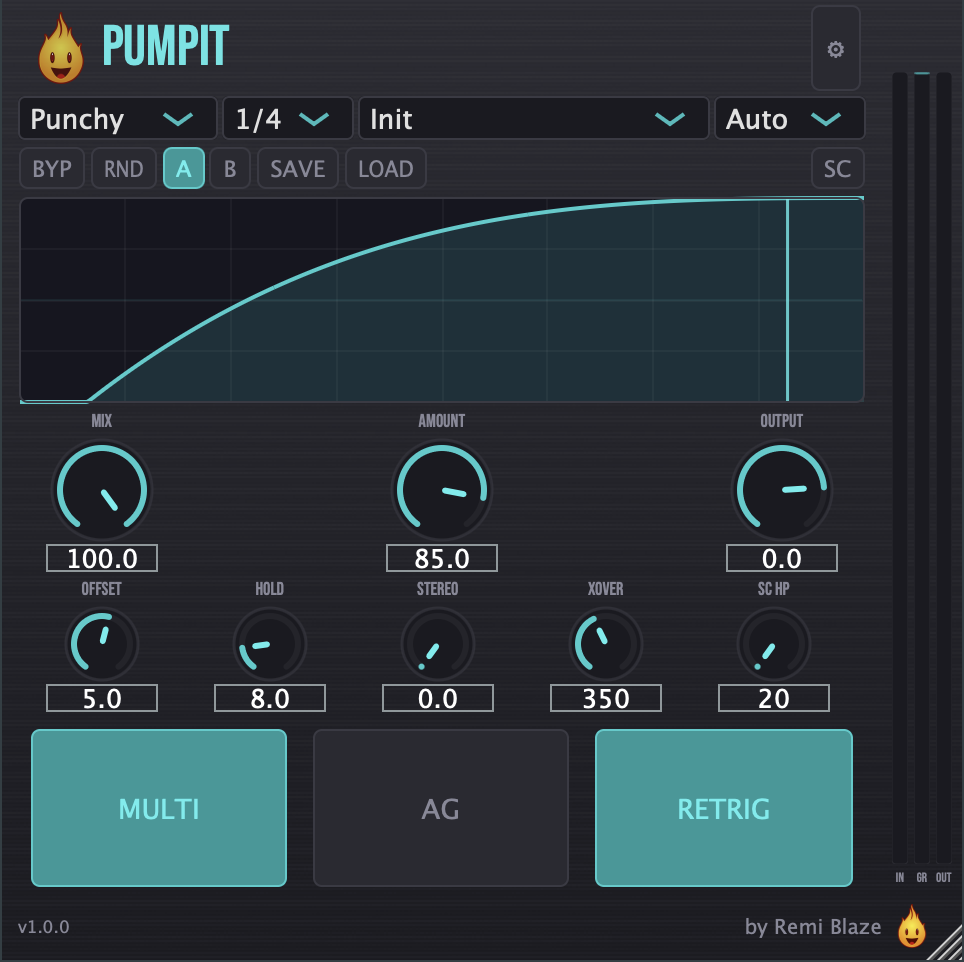Click the XOVER value field 350
The image size is (964, 962).
point(606,698)
